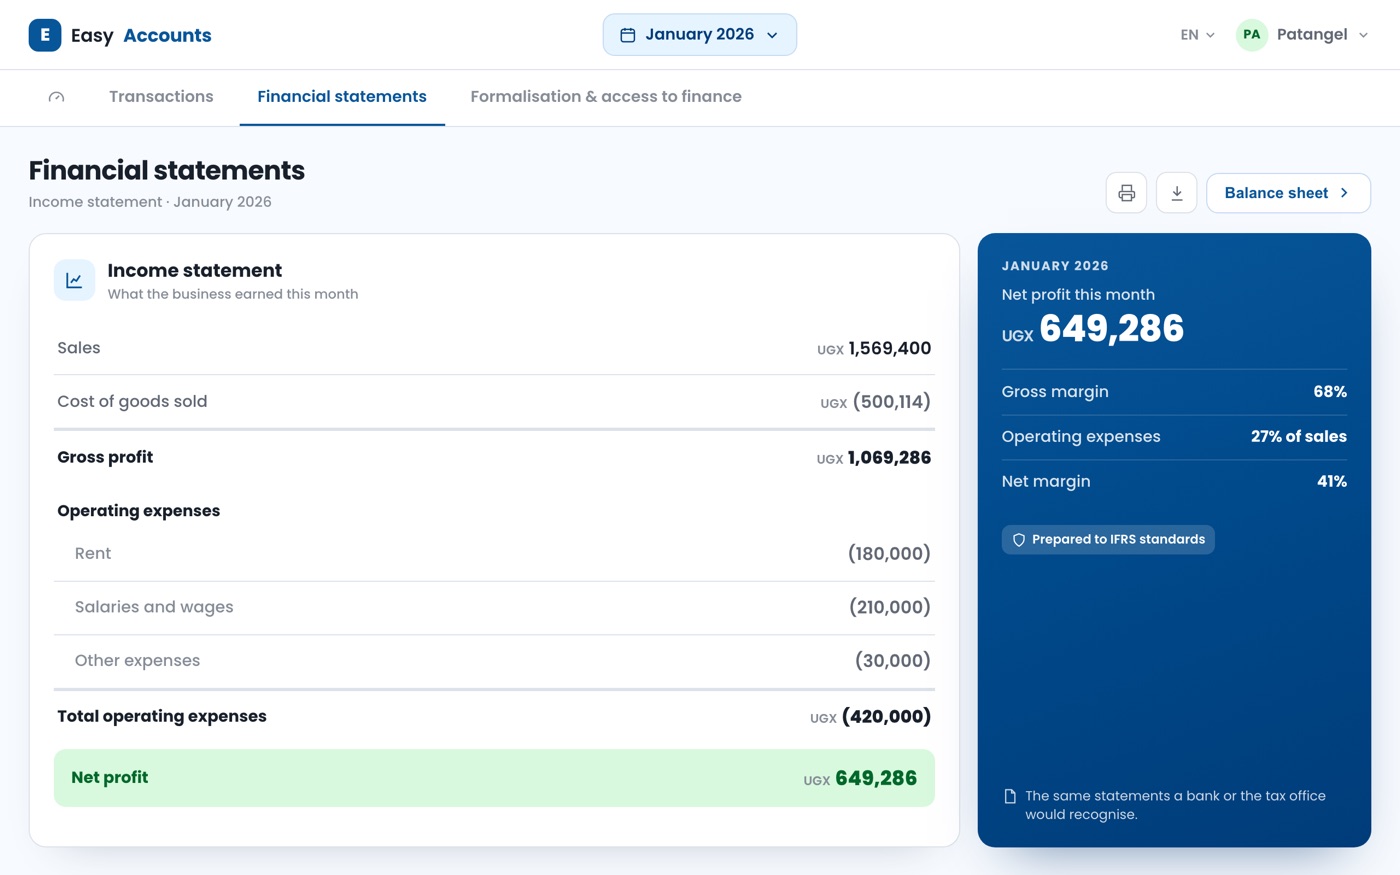Image resolution: width=1400 pixels, height=875 pixels.
Task: Click the Other expenses row label
Action: (x=137, y=661)
